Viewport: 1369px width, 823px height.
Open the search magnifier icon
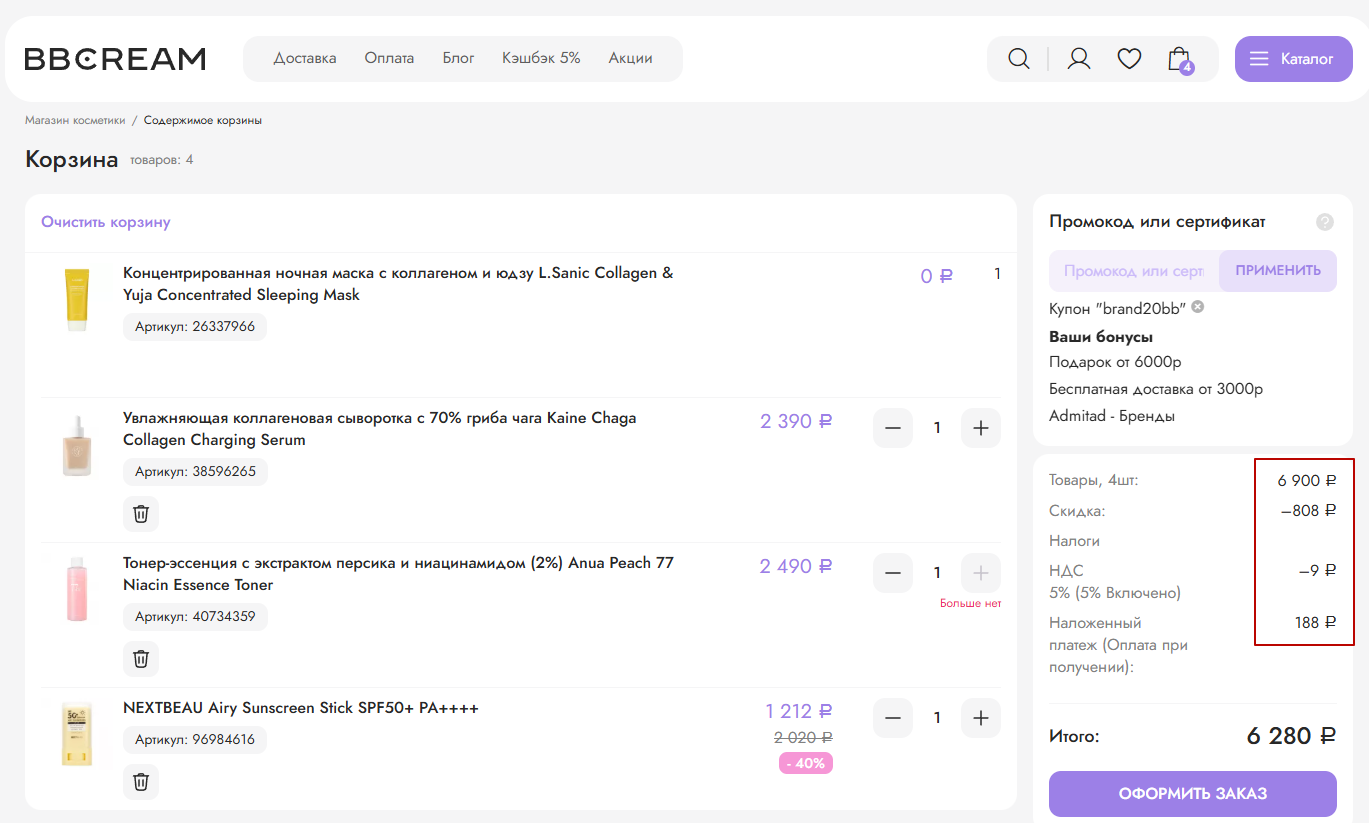[x=1018, y=59]
